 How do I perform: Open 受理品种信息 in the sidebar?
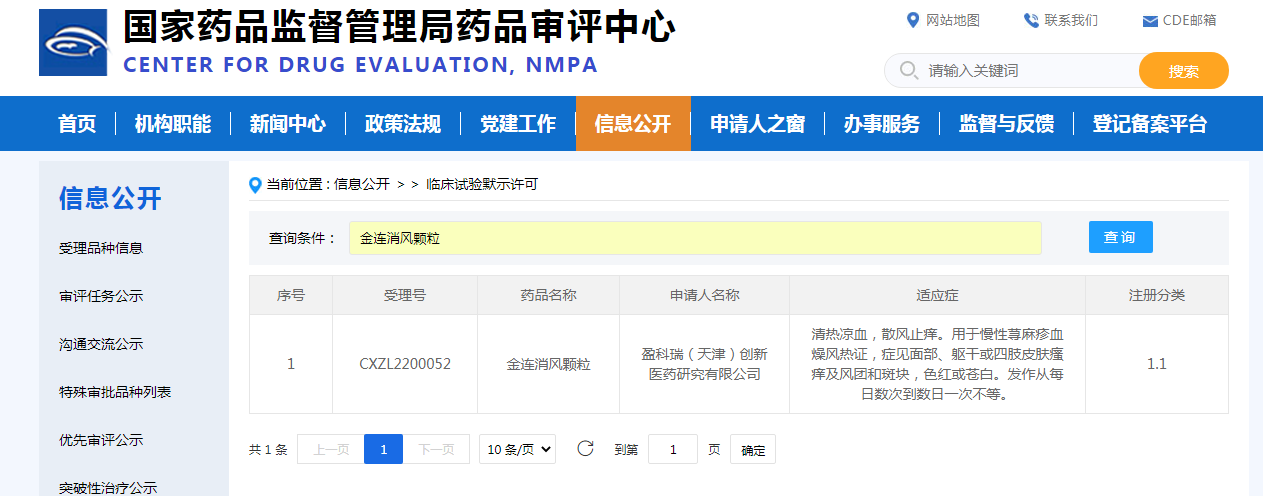[x=101, y=248]
